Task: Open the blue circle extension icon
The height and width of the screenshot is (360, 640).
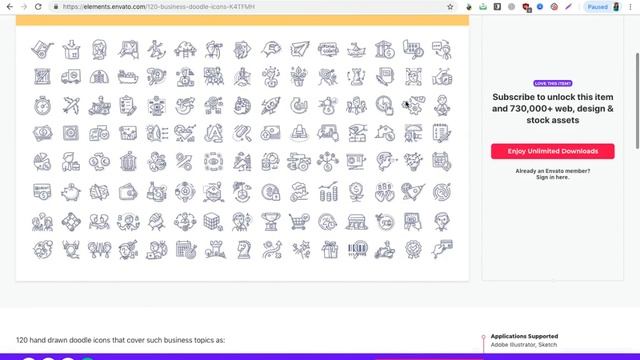Action: pos(540,7)
